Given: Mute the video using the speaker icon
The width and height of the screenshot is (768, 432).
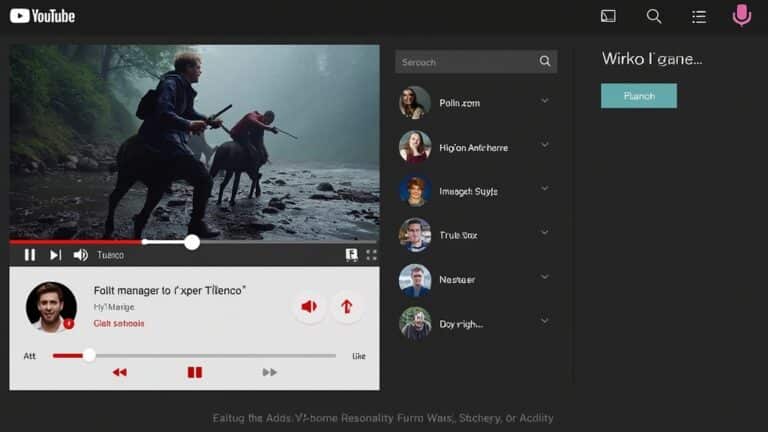Looking at the screenshot, I should [x=80, y=255].
